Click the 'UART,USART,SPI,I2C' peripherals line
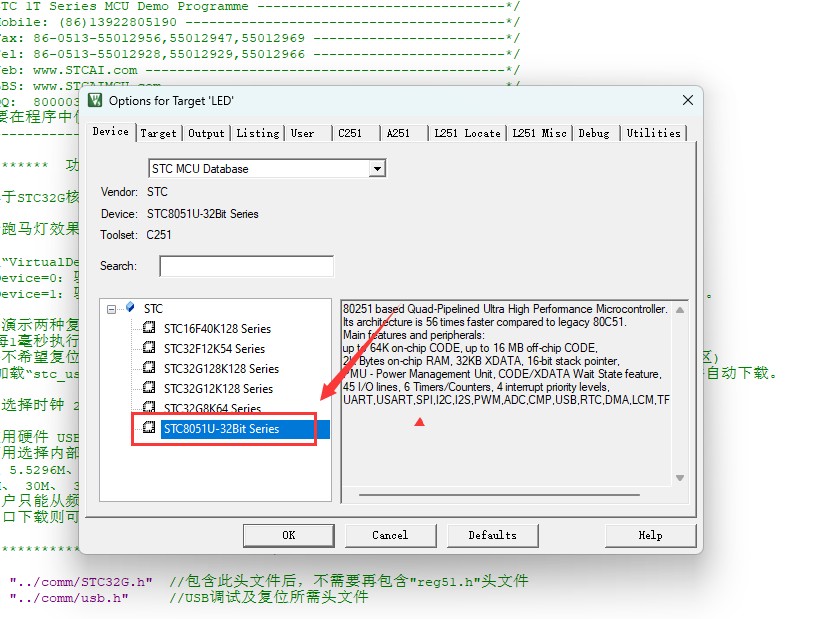825x619 pixels. [x=506, y=400]
